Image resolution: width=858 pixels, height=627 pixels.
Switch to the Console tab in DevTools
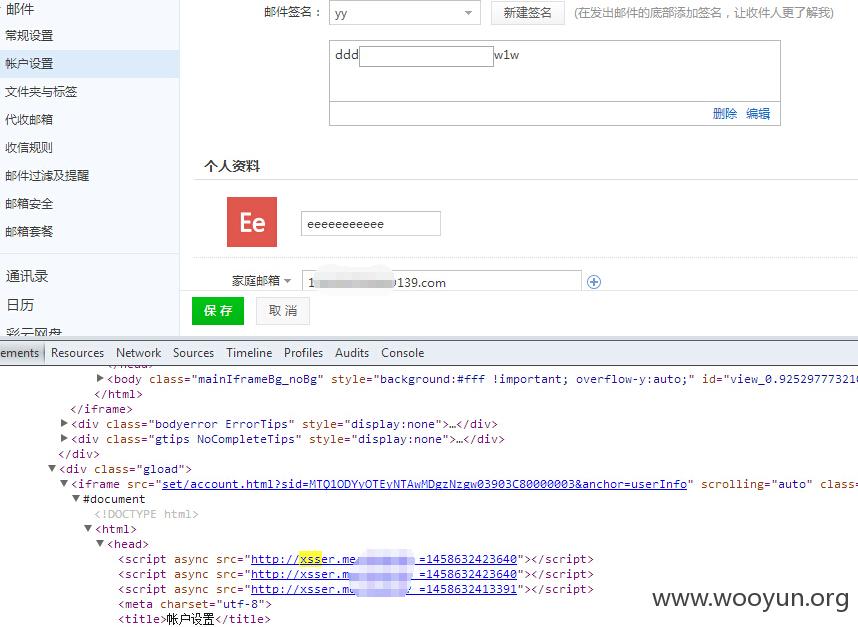coord(403,353)
